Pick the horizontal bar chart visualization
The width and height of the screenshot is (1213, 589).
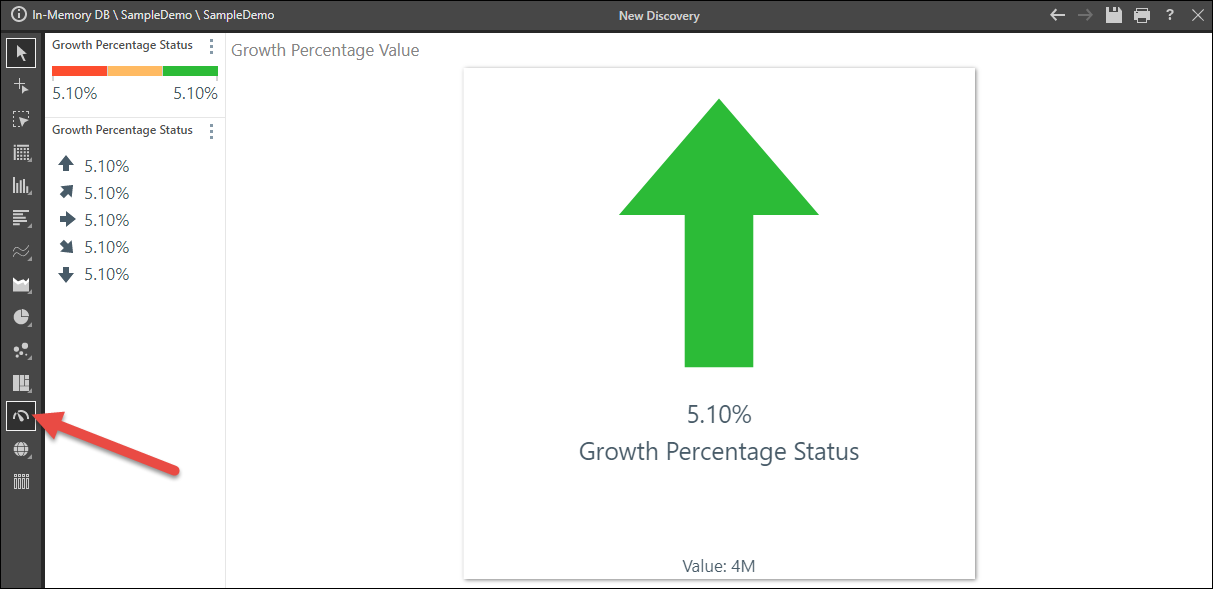click(21, 218)
